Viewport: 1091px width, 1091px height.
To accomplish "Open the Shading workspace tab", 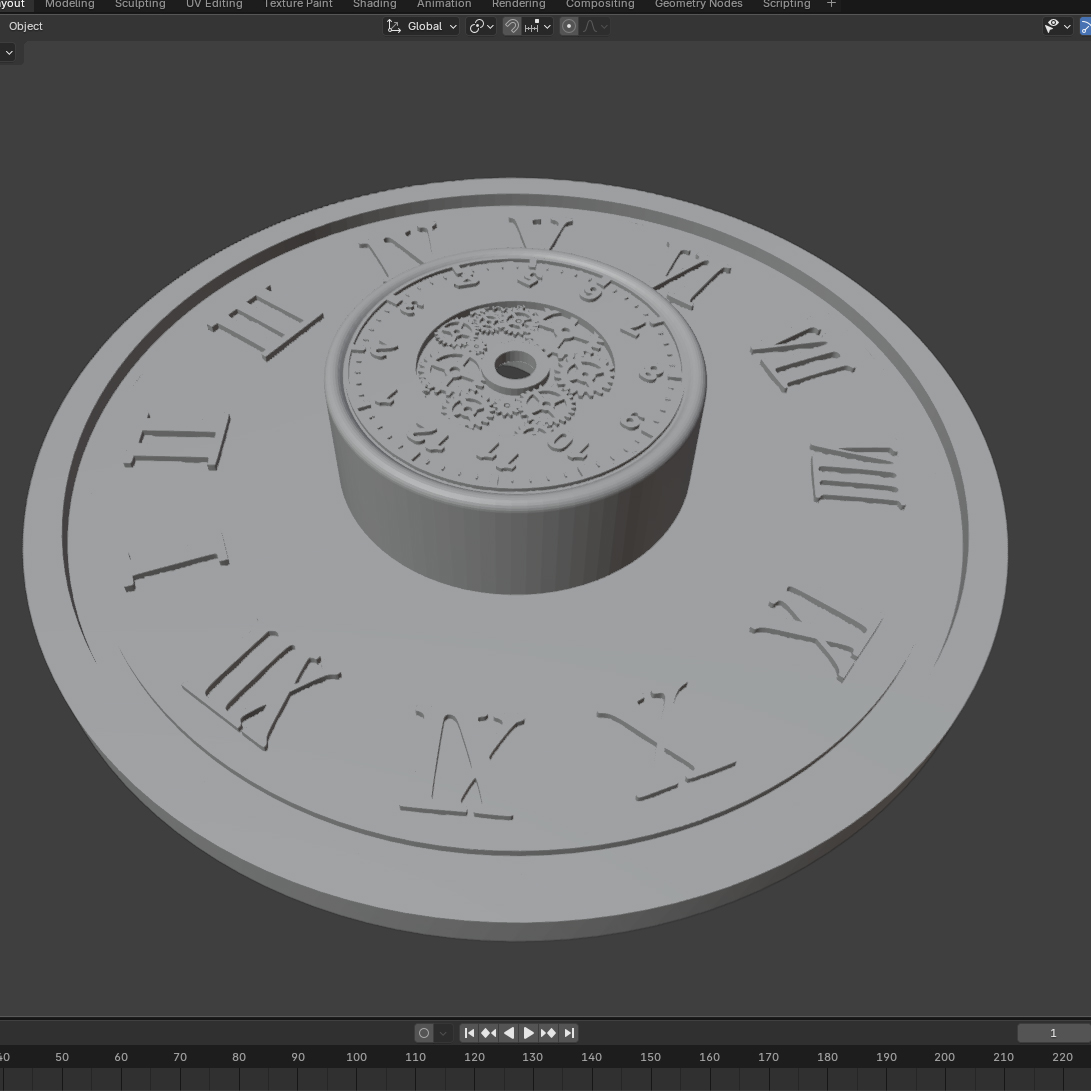I will [374, 4].
